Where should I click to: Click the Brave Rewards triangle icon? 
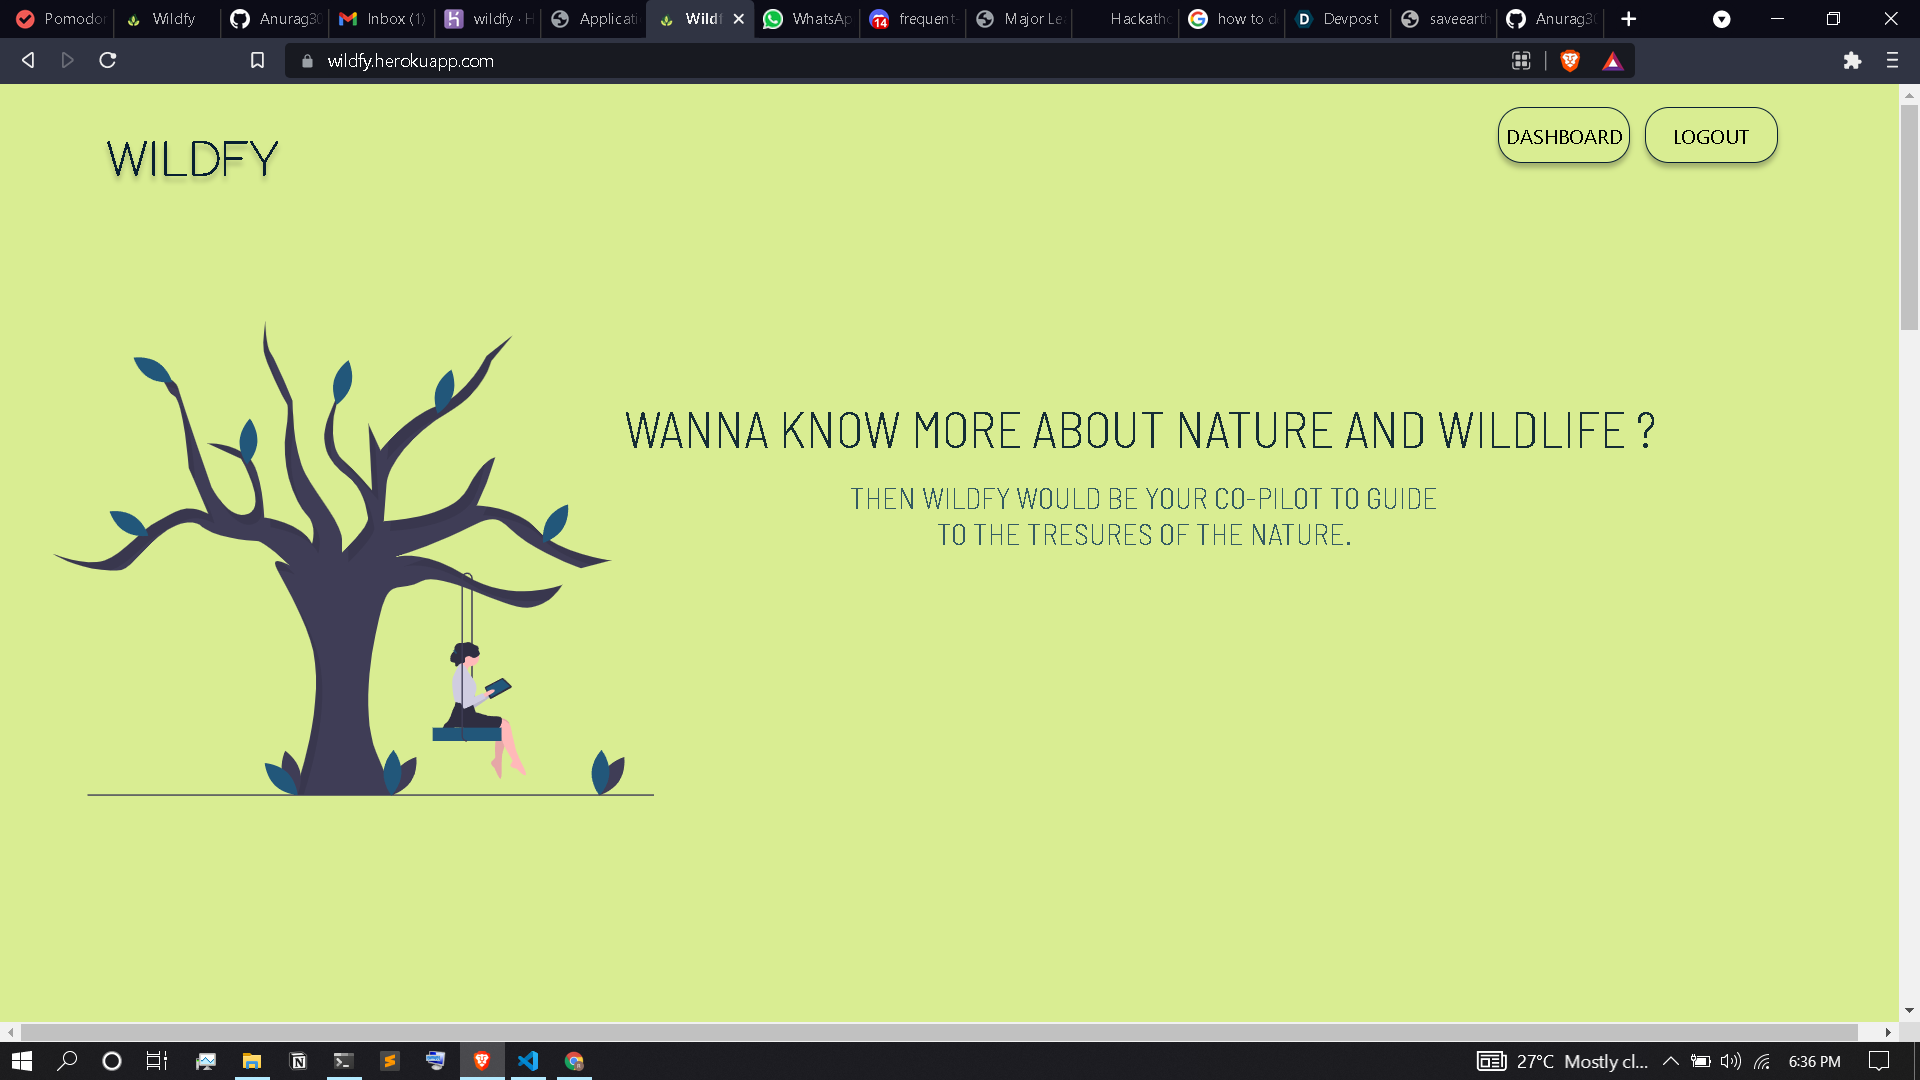point(1612,61)
